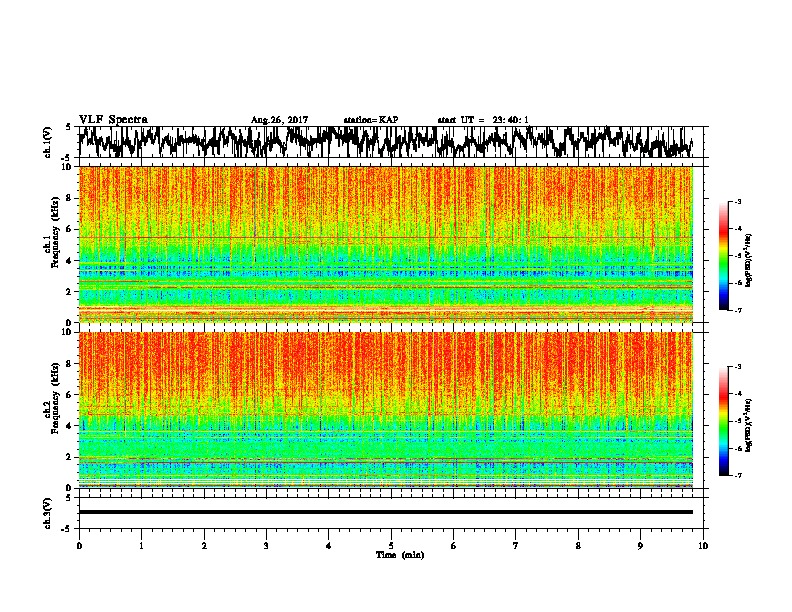Click the "-3" tick of the ch.2 colorbar
The height and width of the screenshot is (612, 792).
pyautogui.click(x=737, y=367)
